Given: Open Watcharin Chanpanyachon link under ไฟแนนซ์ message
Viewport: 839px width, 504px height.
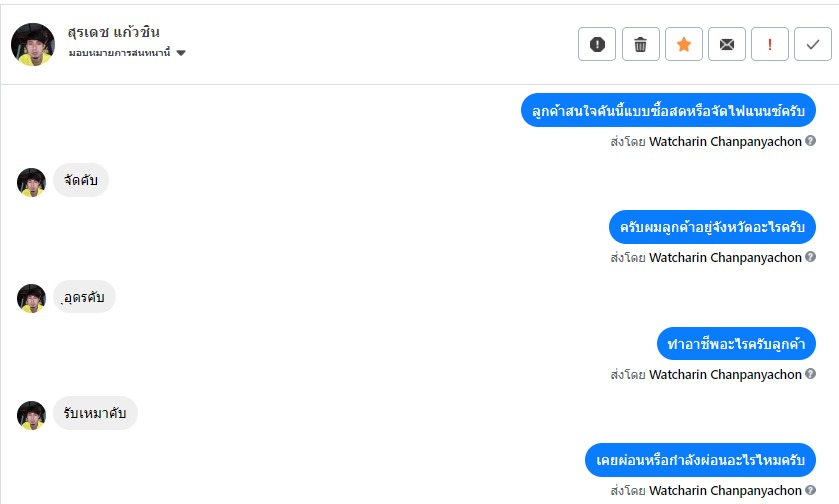Looking at the screenshot, I should click(x=725, y=141).
